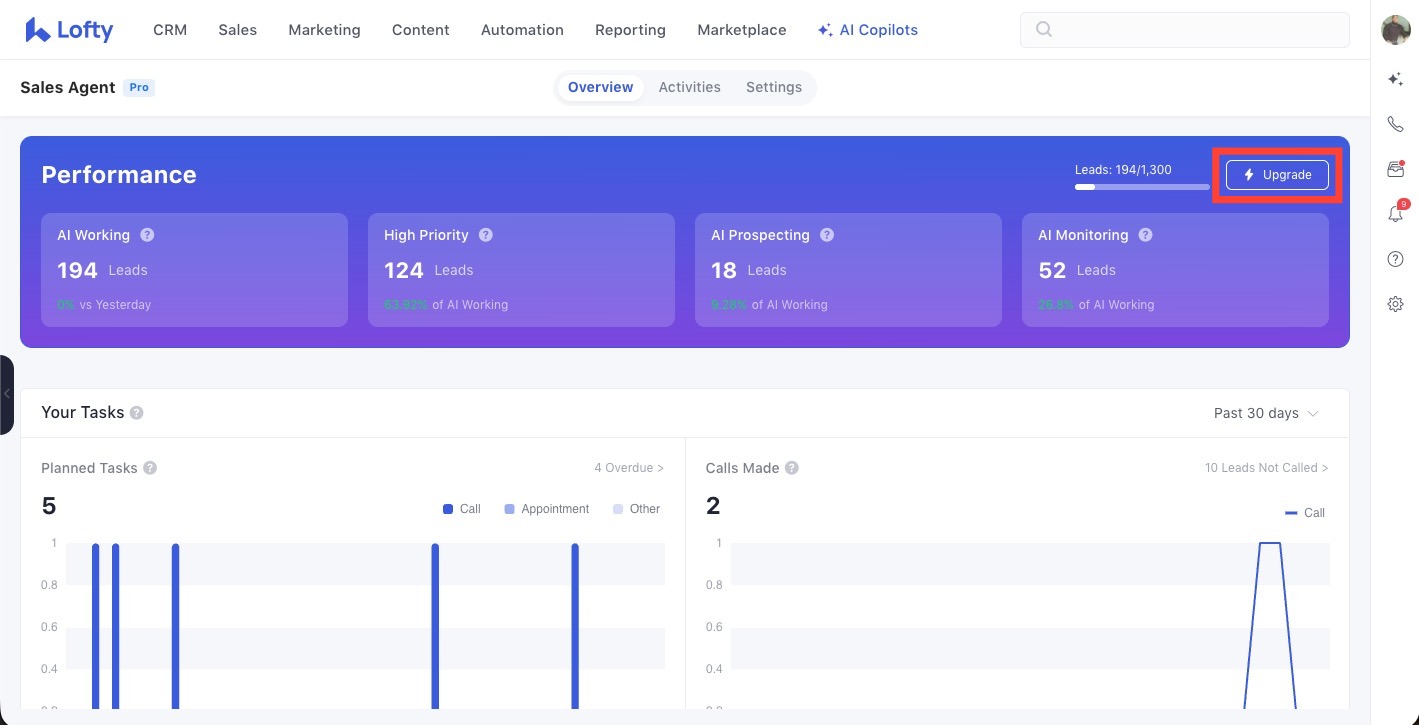Click in the top search field
Screen dimensions: 1419x725
tap(1185, 30)
